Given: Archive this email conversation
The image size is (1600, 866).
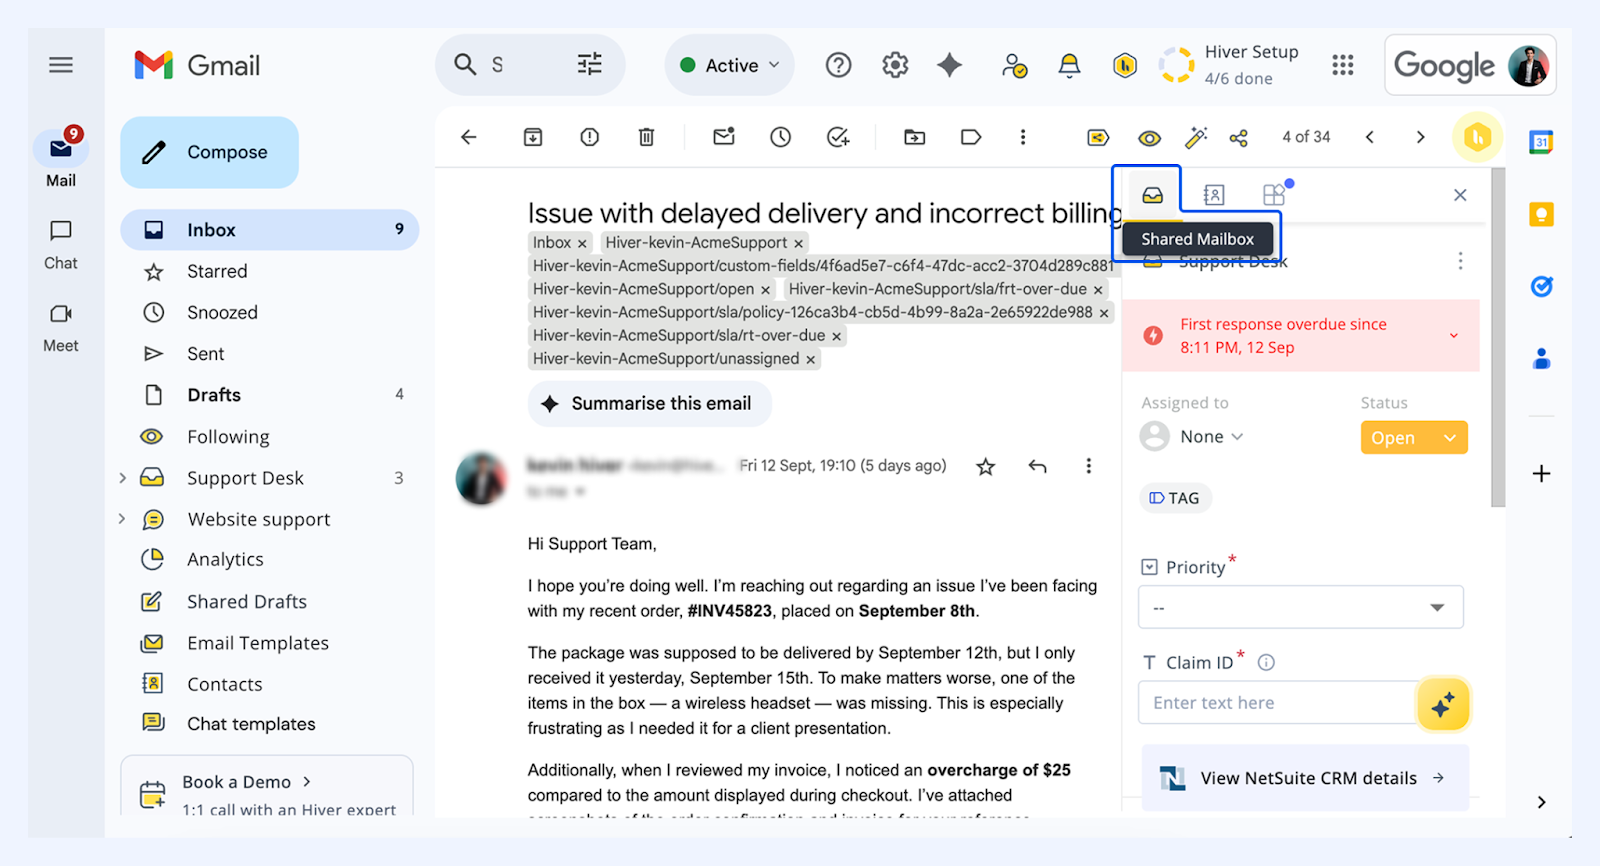Looking at the screenshot, I should click(533, 137).
